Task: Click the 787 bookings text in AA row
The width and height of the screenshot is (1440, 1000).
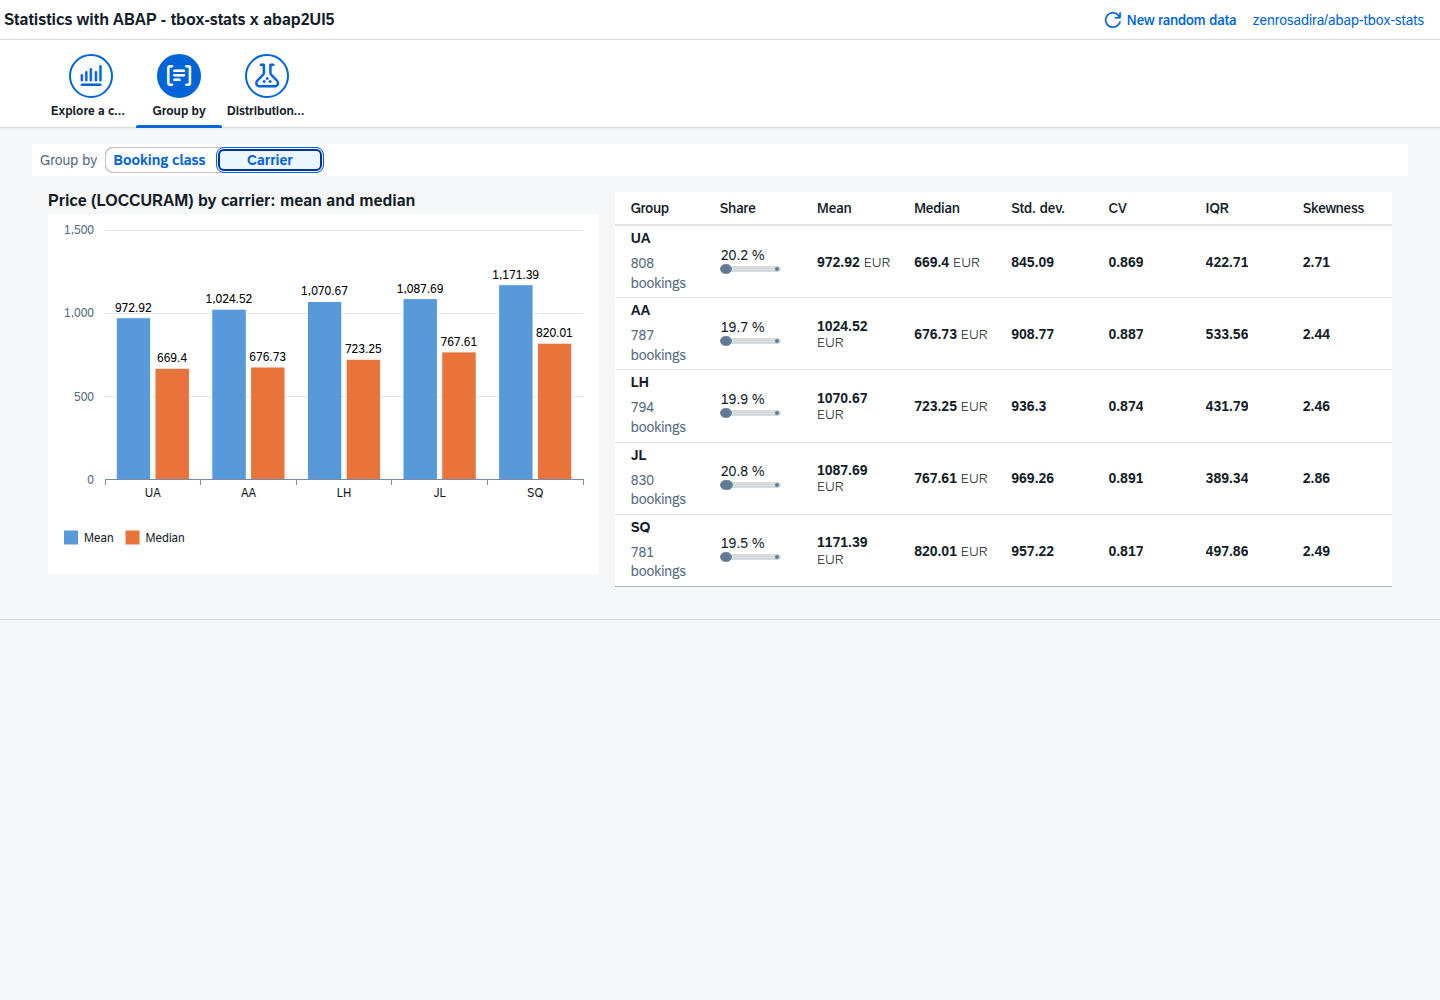Action: pos(658,345)
